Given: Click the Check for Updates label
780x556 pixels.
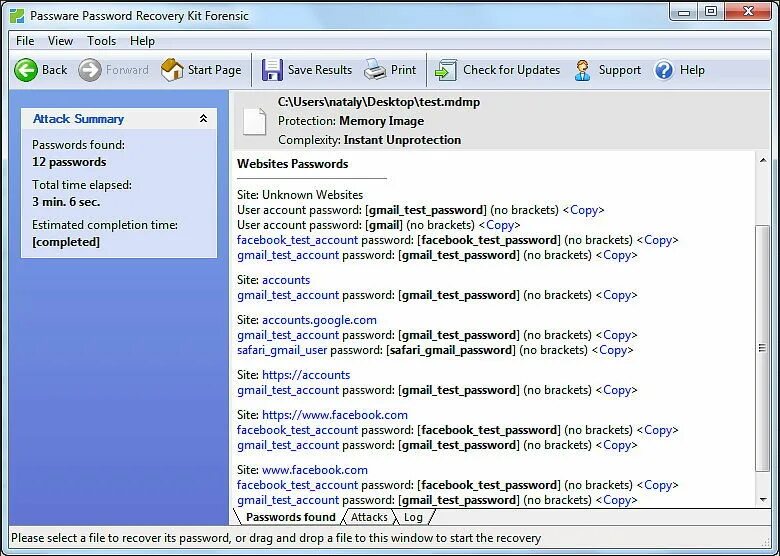Looking at the screenshot, I should point(511,70).
